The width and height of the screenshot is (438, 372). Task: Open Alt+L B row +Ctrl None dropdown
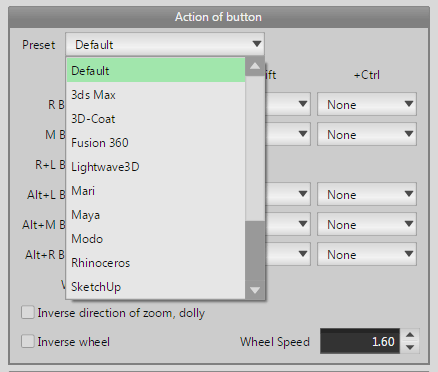click(x=367, y=194)
